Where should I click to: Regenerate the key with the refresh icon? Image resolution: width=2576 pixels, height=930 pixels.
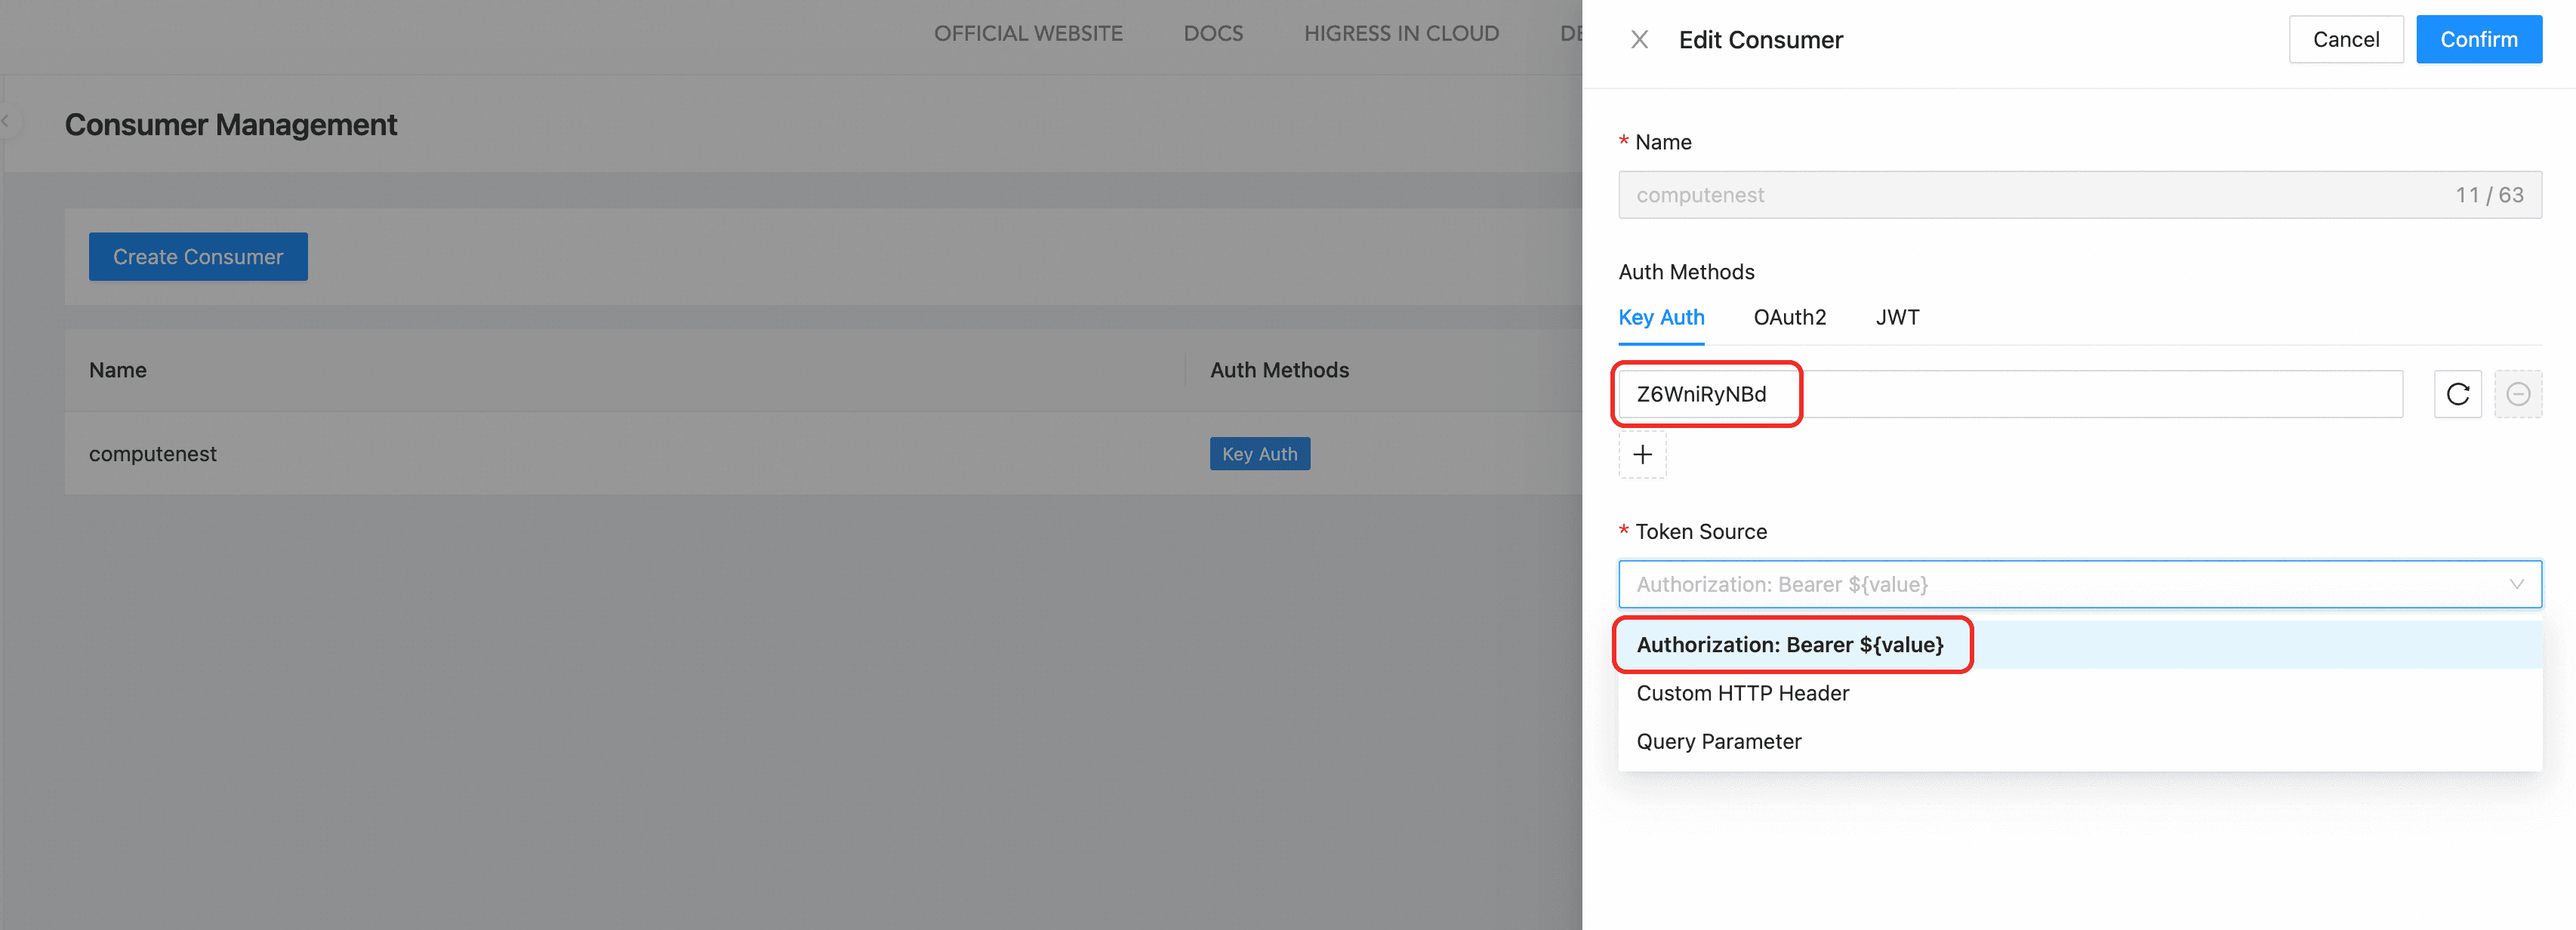click(2457, 394)
